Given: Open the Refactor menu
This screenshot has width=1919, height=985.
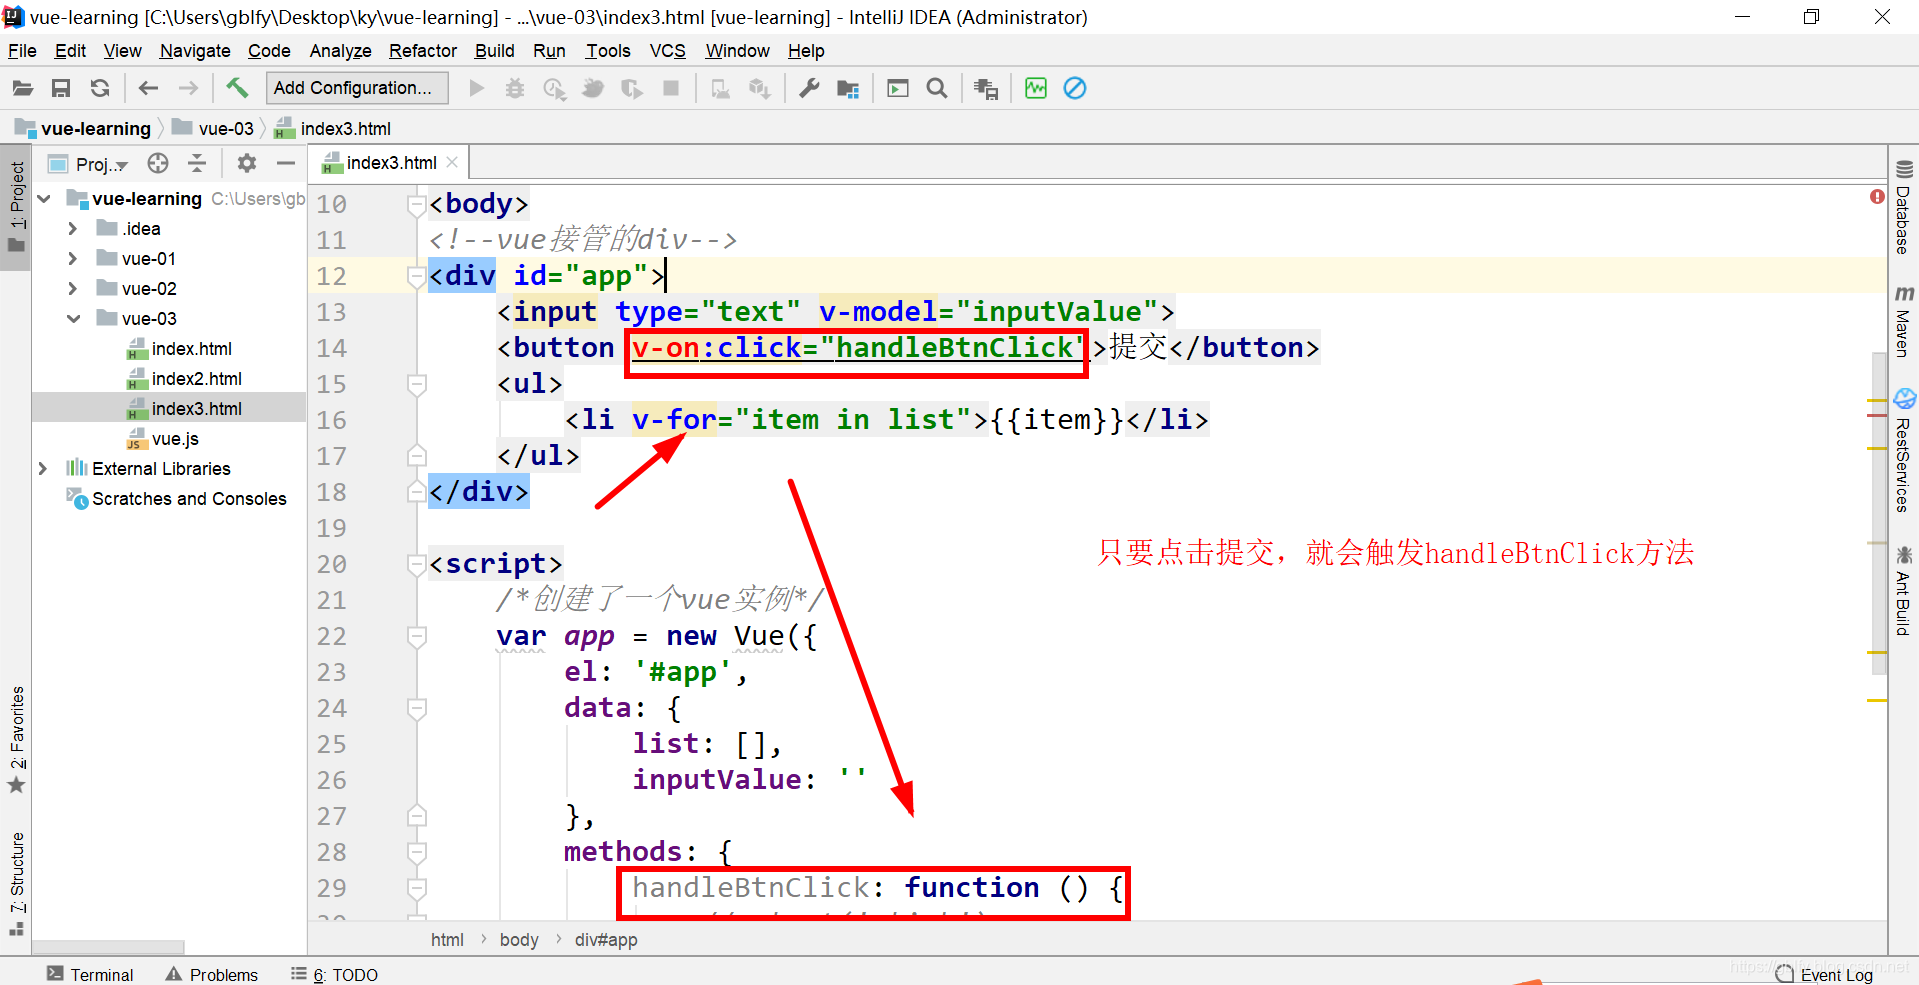Looking at the screenshot, I should [423, 51].
